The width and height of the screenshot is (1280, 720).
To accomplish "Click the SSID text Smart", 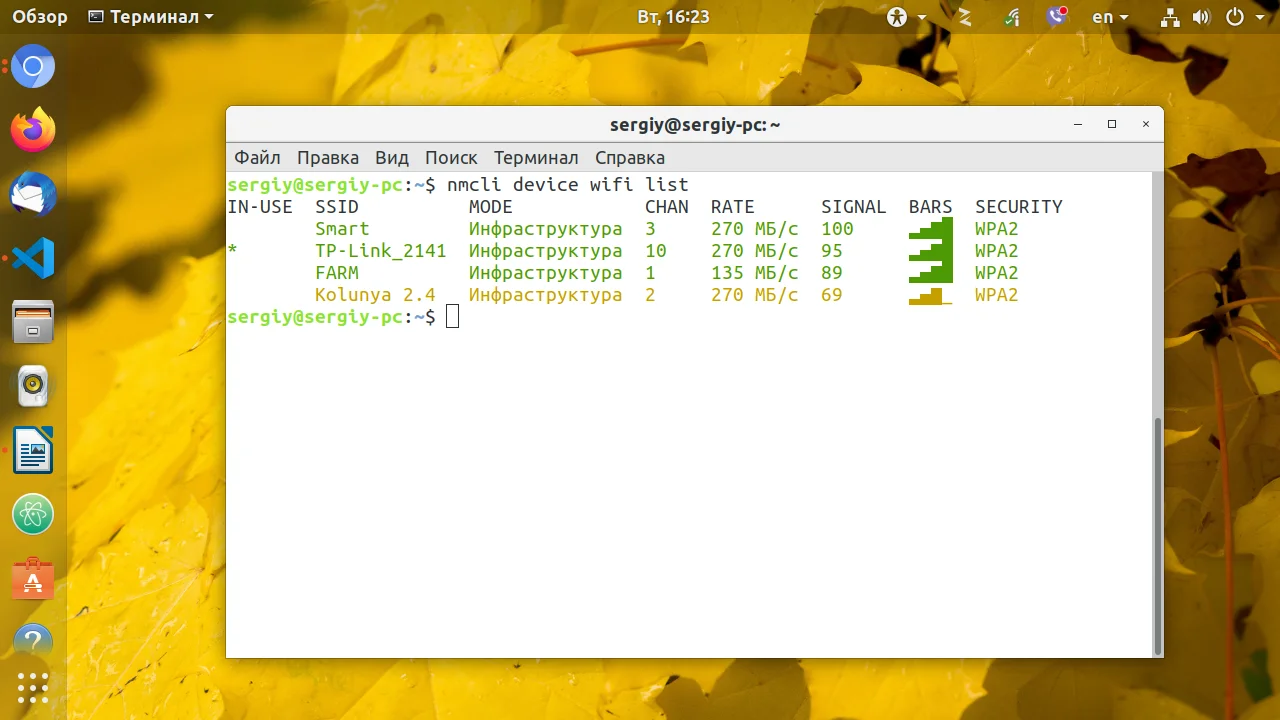I will [342, 229].
